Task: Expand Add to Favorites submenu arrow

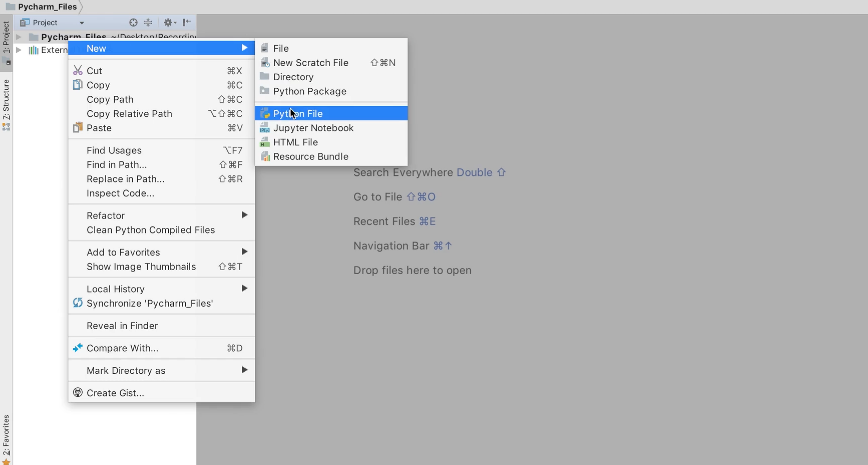Action: click(x=244, y=252)
